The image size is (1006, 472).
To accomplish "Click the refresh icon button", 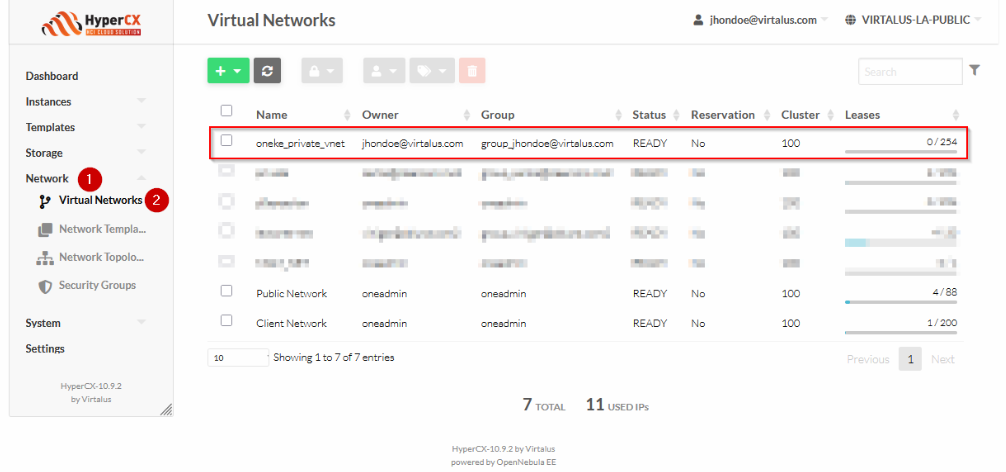I will tap(267, 71).
